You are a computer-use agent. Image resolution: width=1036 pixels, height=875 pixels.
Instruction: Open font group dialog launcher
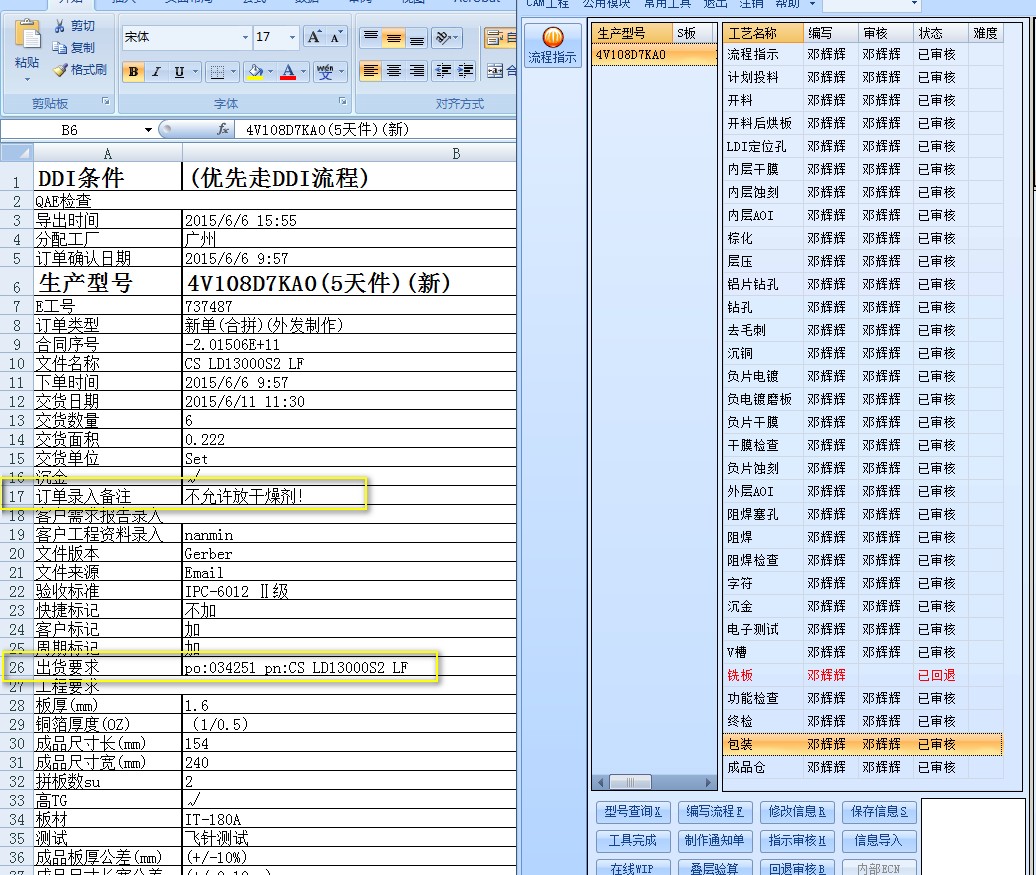point(342,101)
